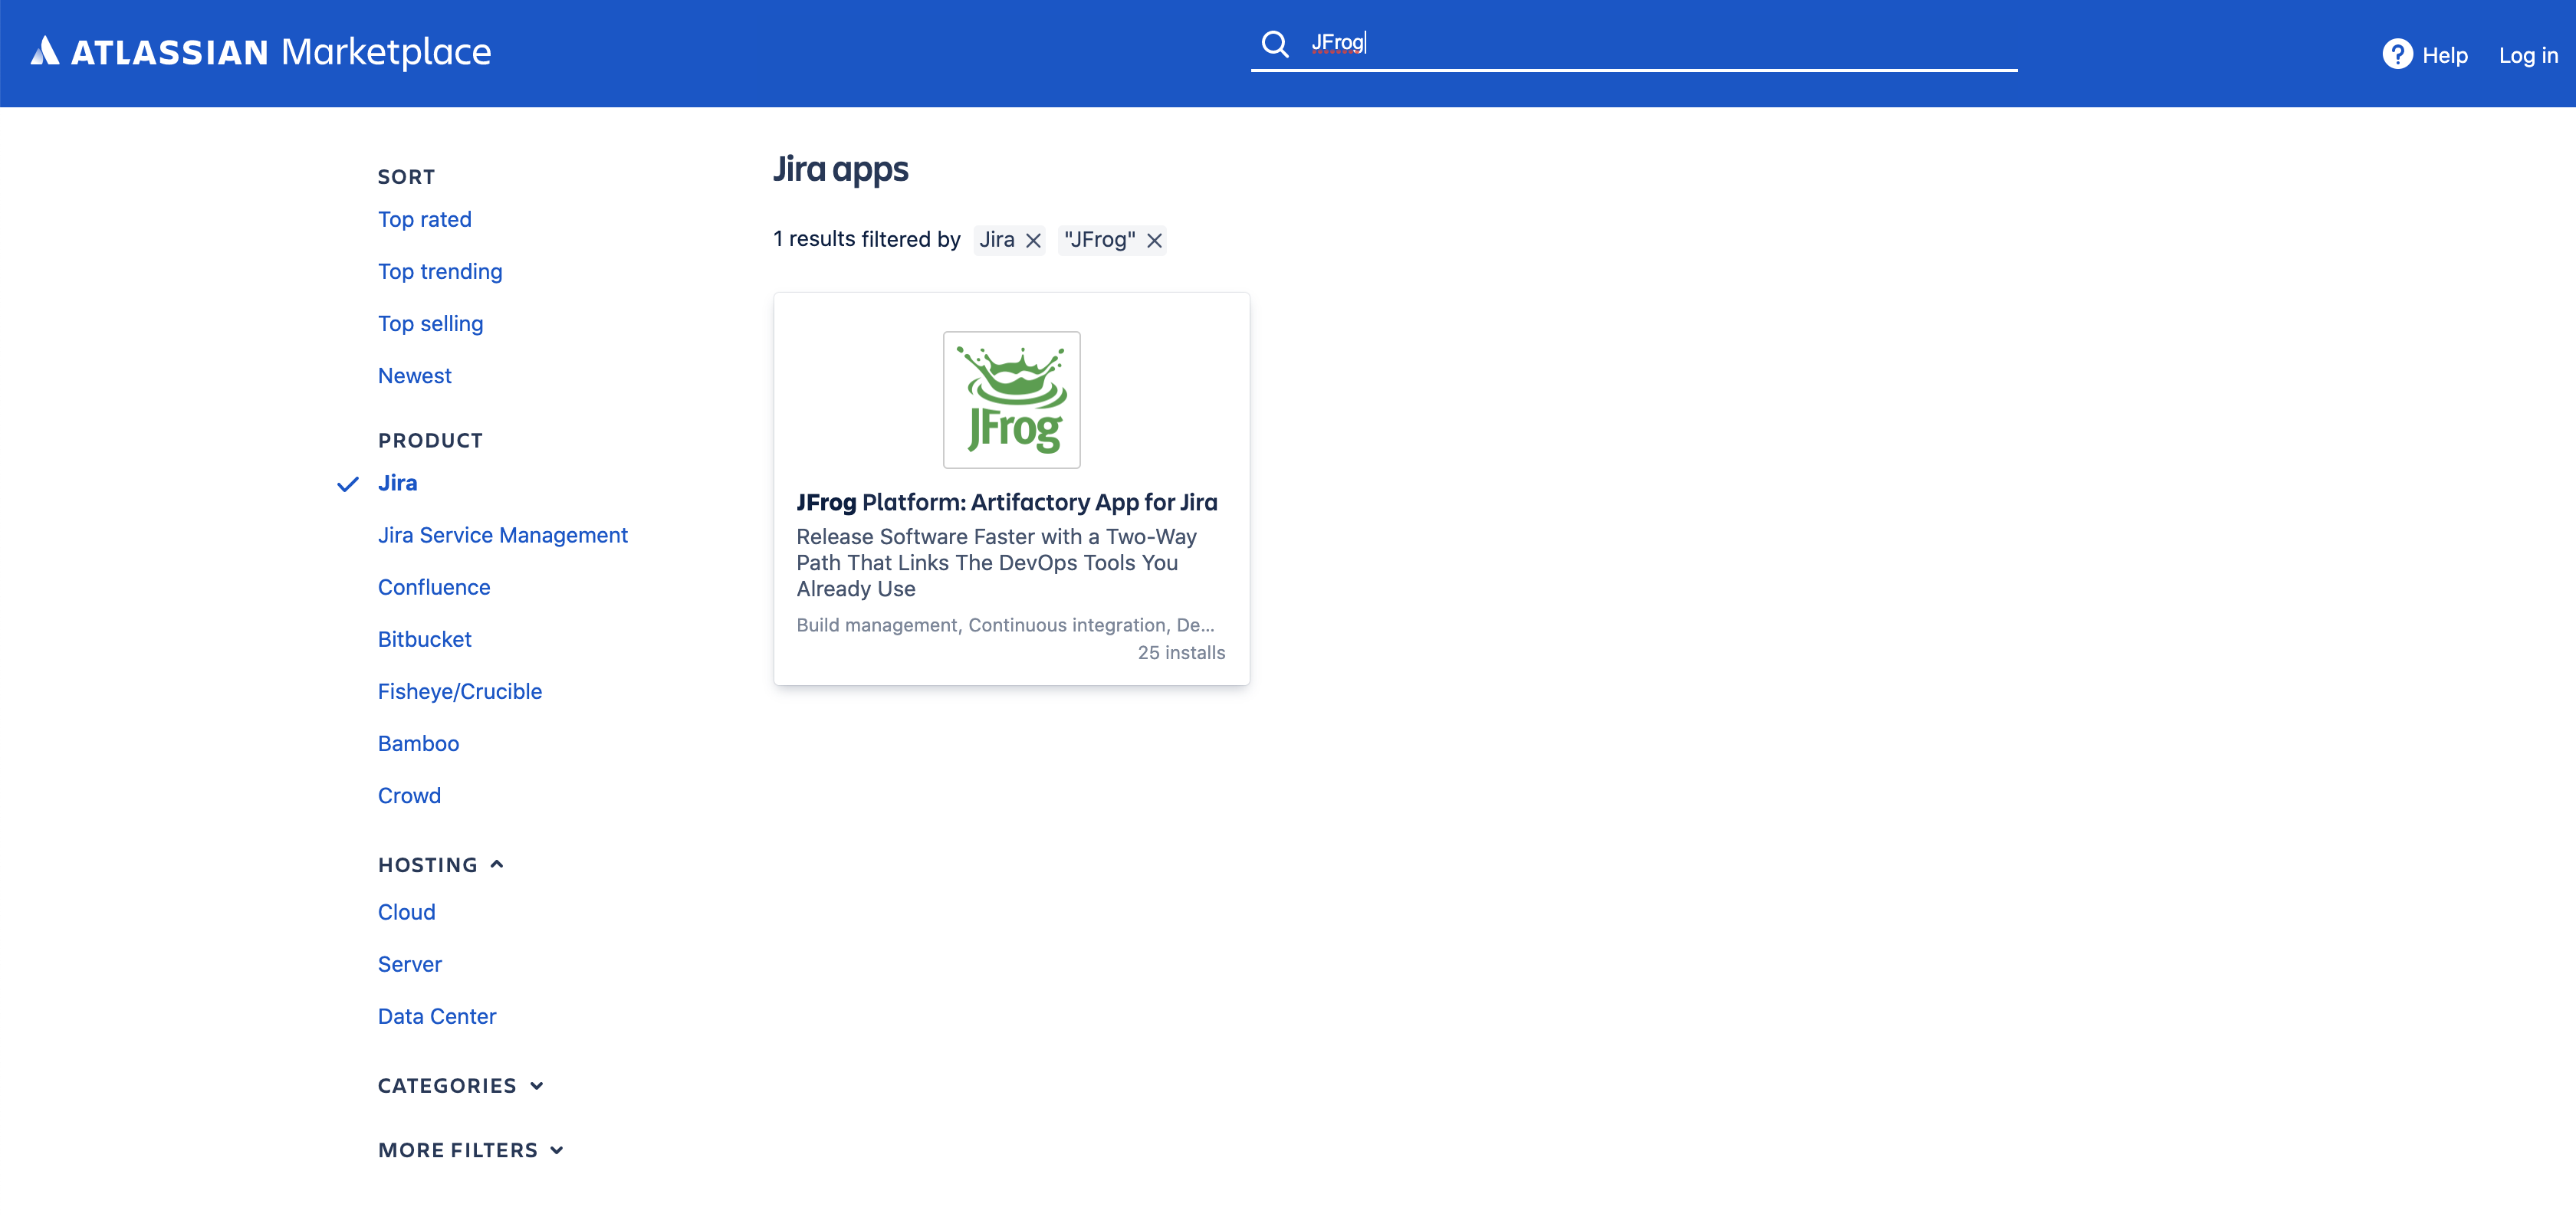
Task: Select Data Center hosting option
Action: point(436,1017)
